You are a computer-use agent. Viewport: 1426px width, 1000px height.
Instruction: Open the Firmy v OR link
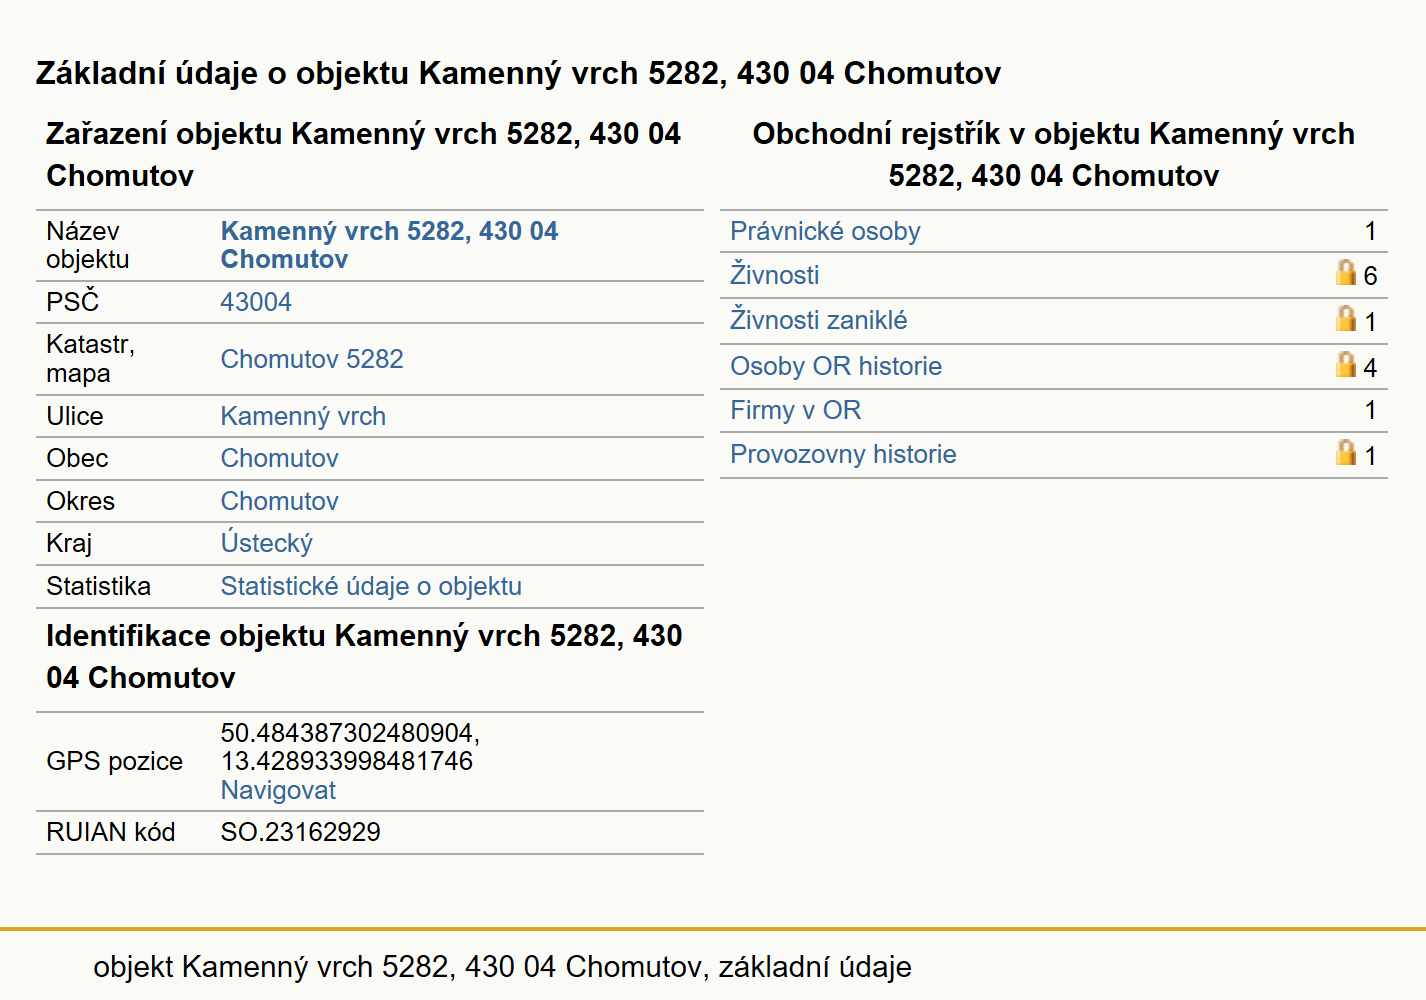796,410
